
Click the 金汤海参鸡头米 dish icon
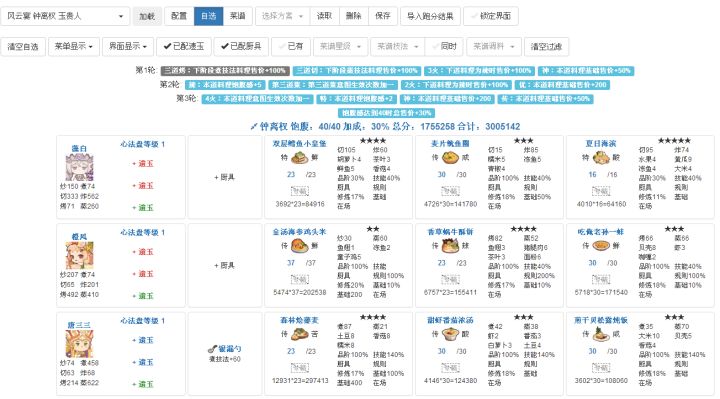point(299,246)
